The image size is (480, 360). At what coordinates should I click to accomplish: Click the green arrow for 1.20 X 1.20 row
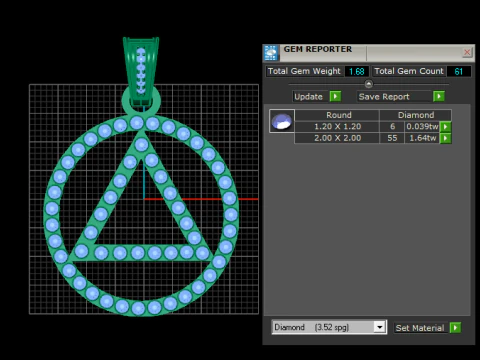click(446, 127)
